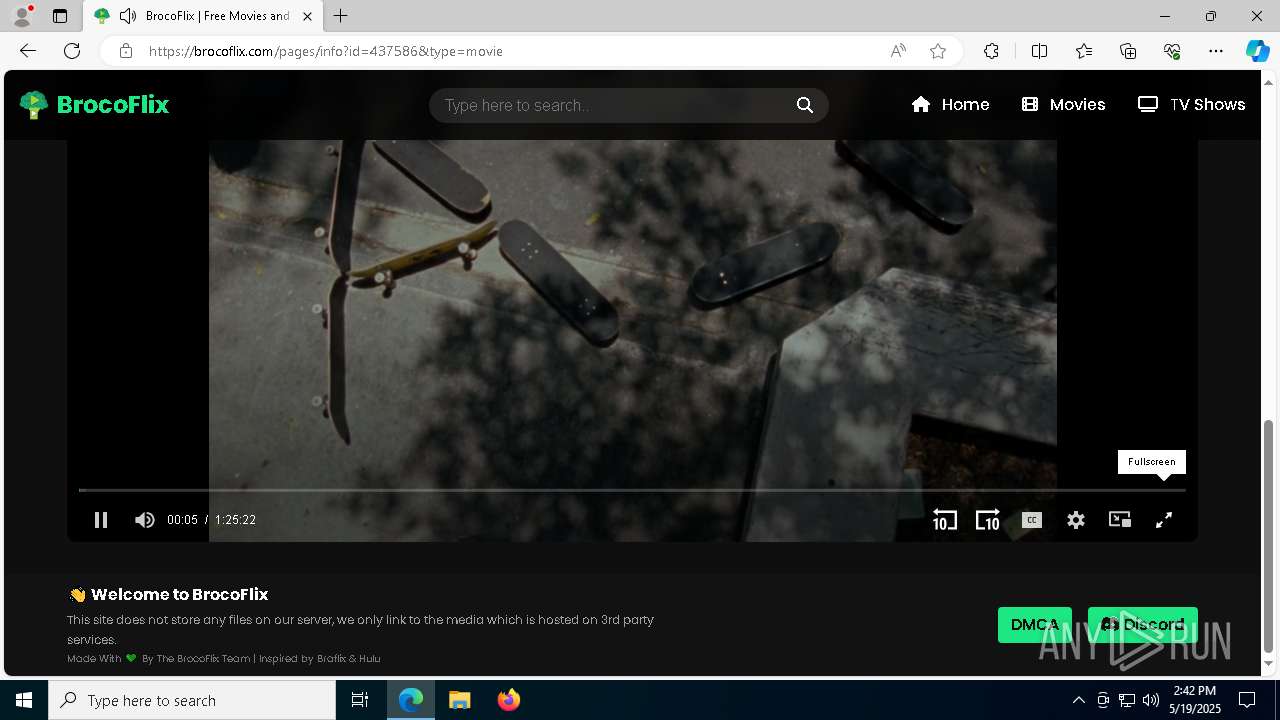Click the site search magnifier icon

(805, 105)
